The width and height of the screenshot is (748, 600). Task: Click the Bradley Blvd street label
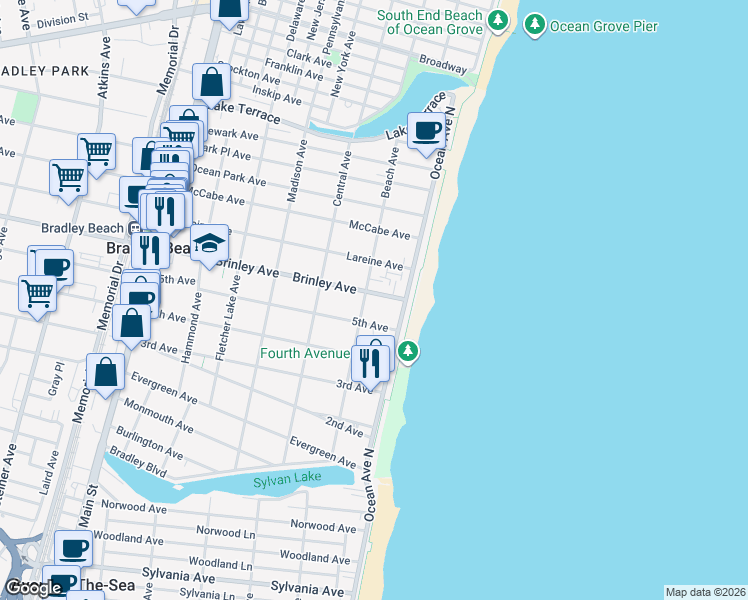[x=138, y=462]
